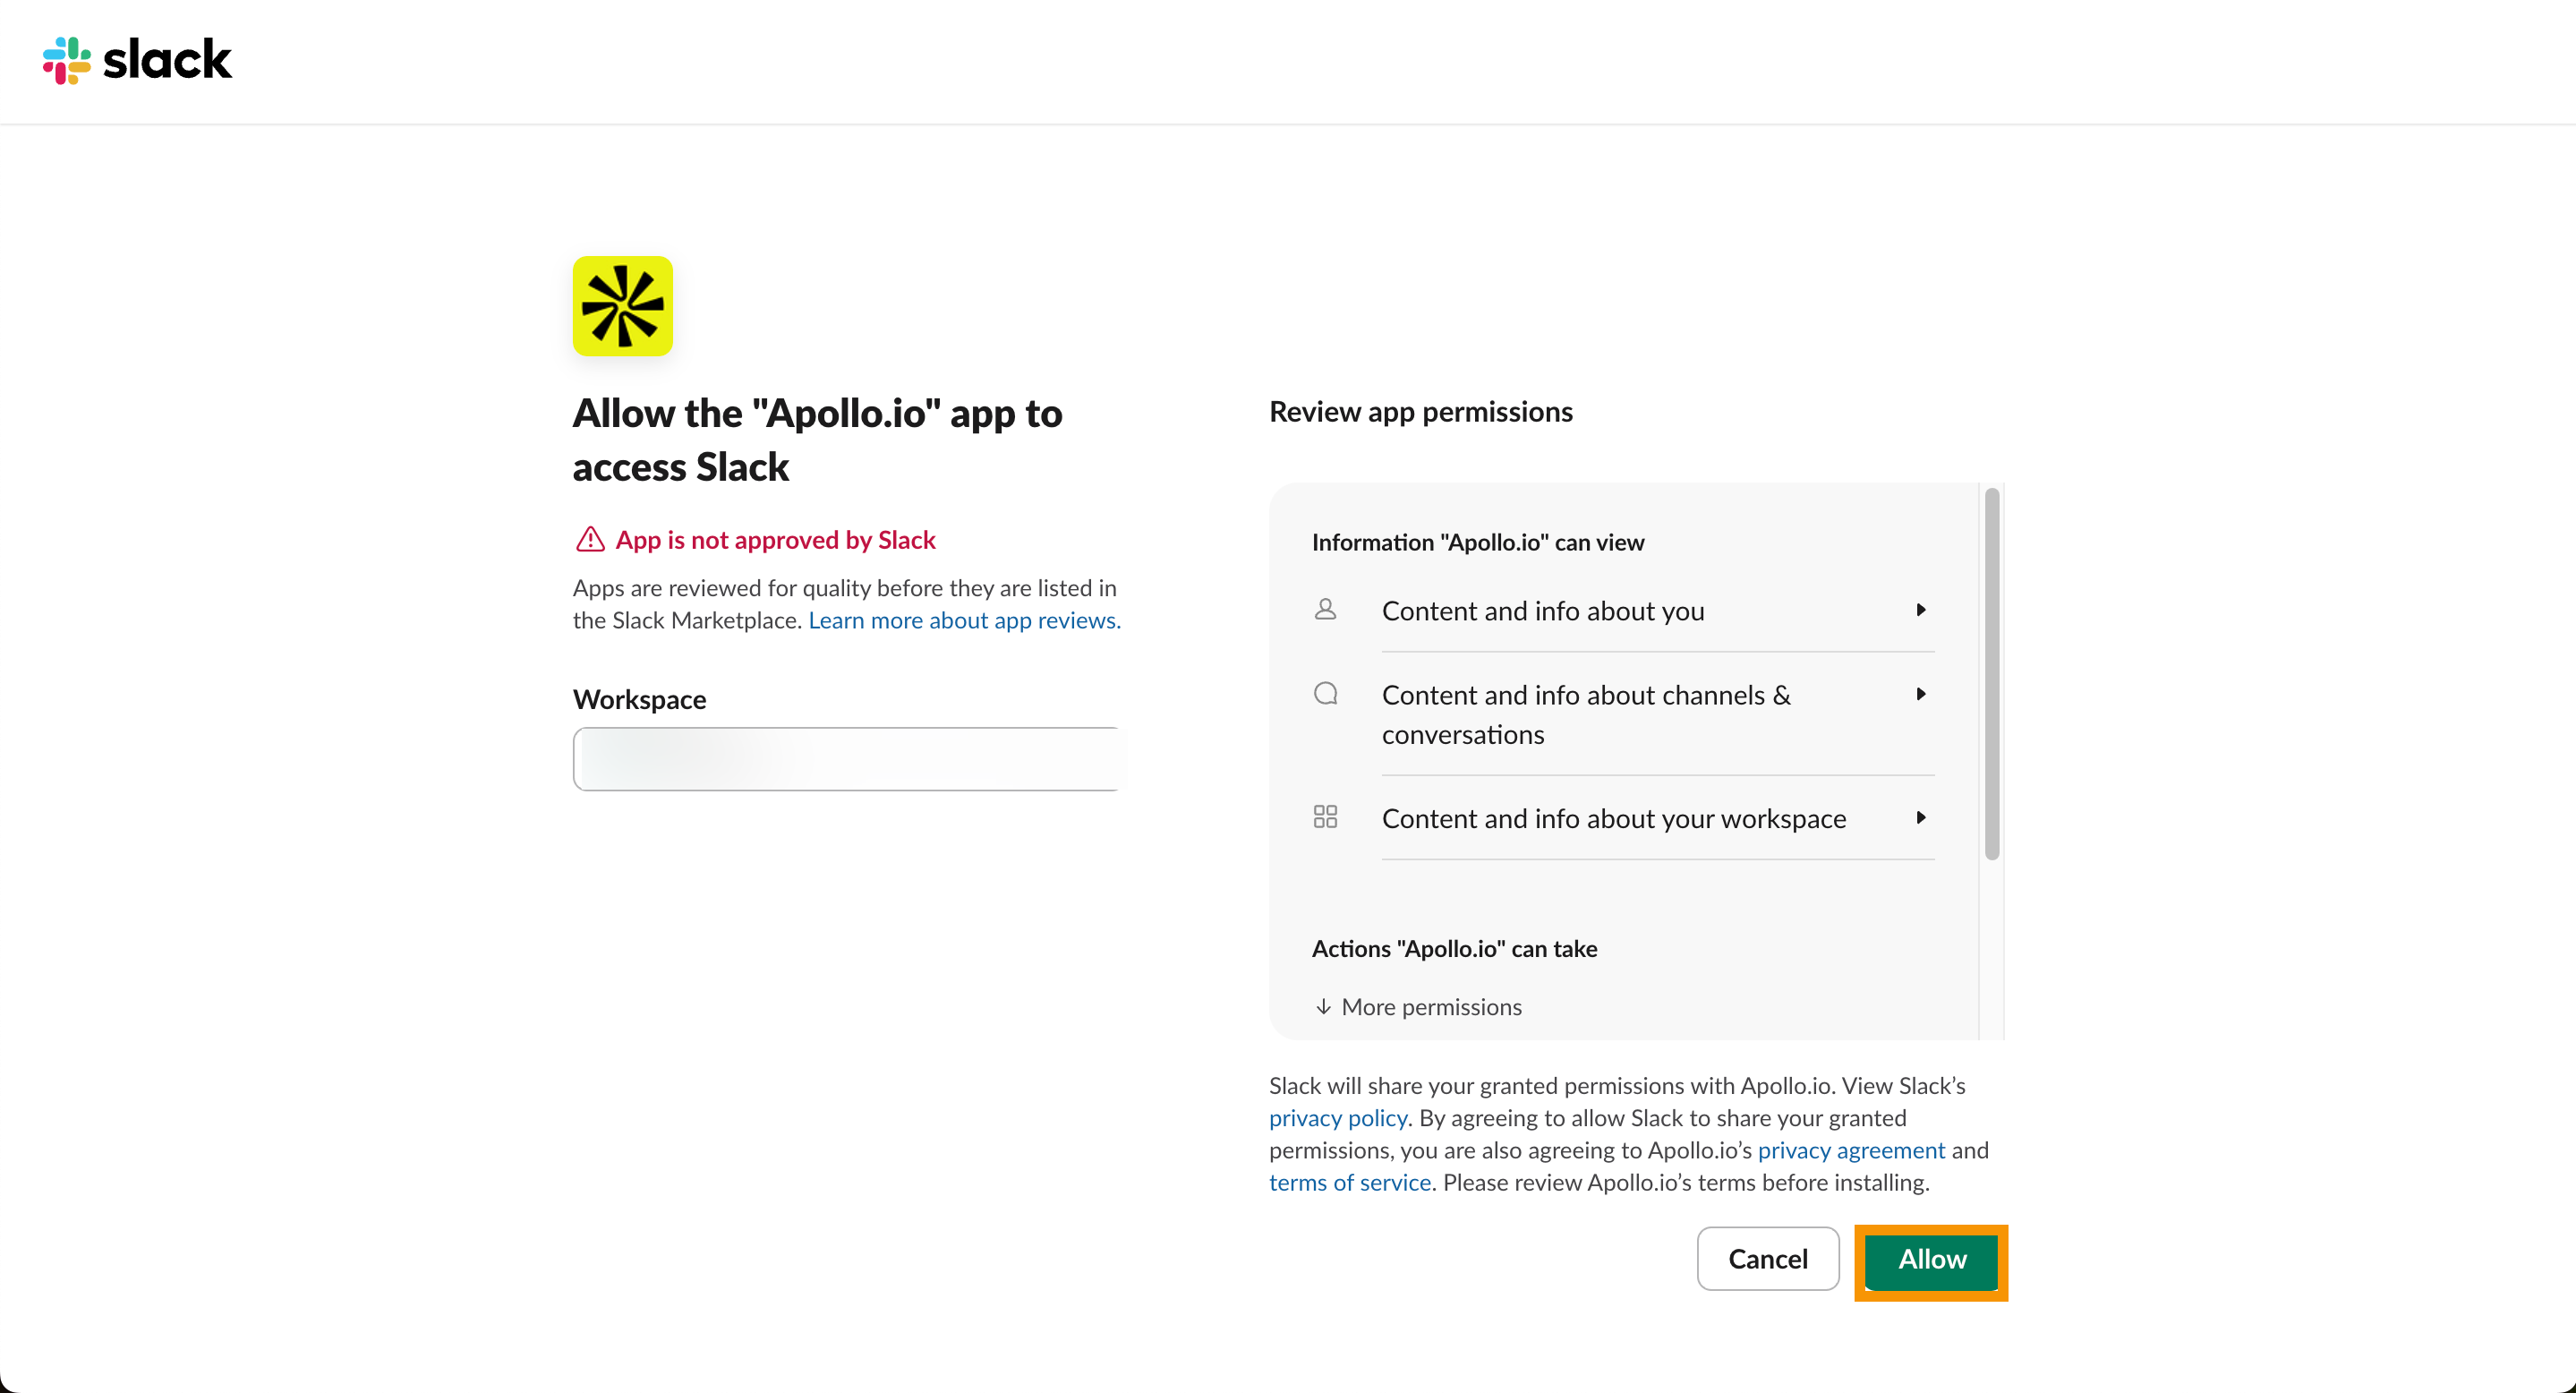Click the red warning triangle icon
2576x1393 pixels.
590,540
